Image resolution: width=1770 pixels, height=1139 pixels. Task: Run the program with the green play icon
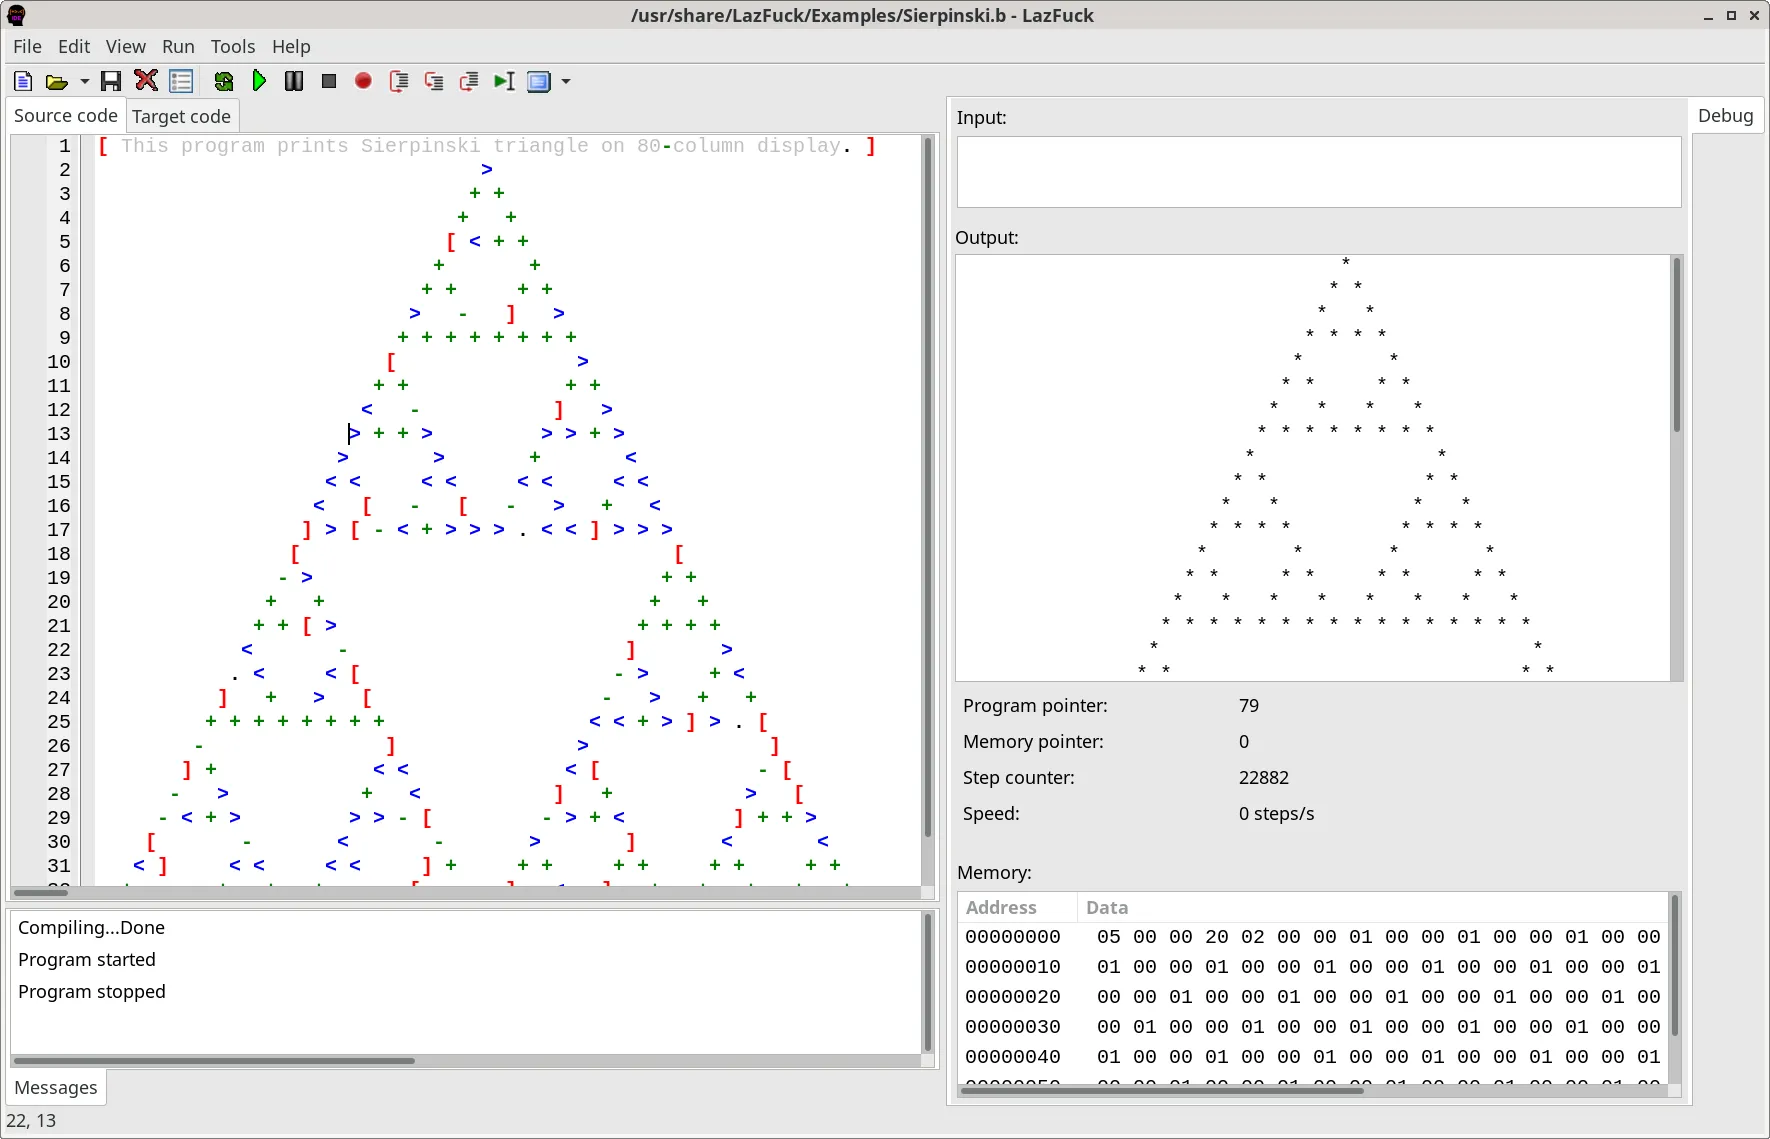pos(259,81)
